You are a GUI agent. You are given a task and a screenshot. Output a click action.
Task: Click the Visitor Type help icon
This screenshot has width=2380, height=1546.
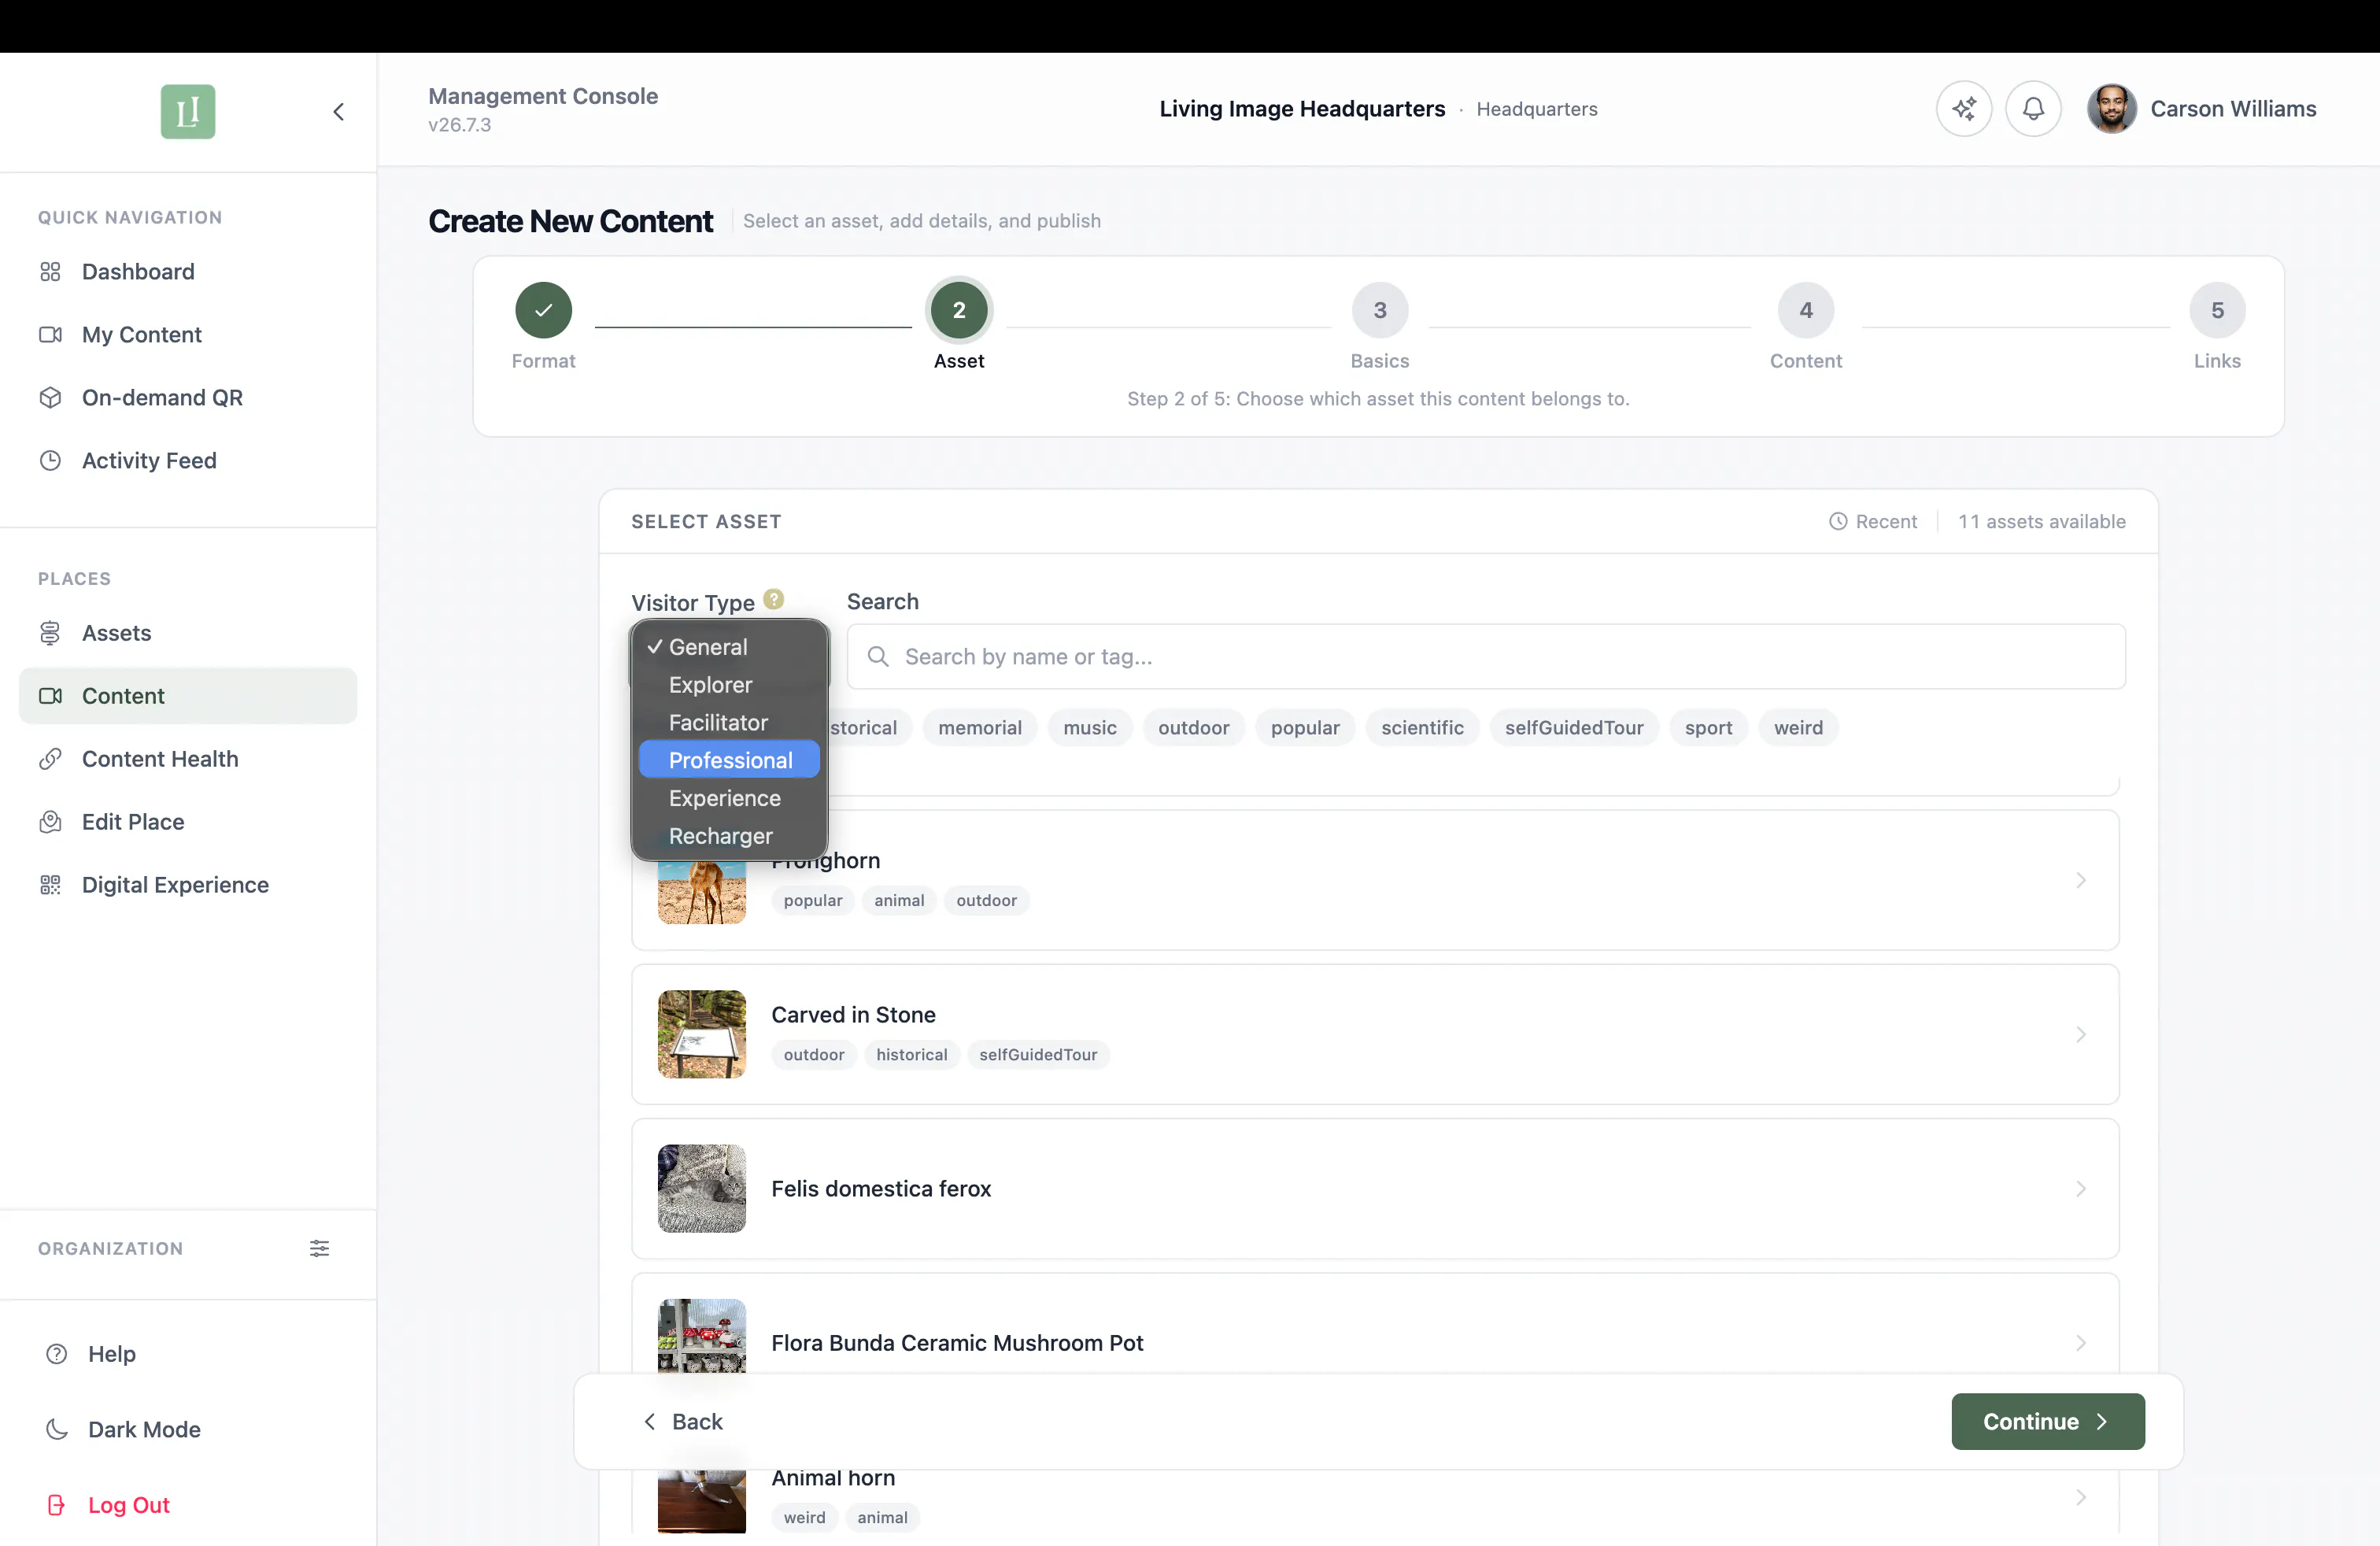point(774,599)
